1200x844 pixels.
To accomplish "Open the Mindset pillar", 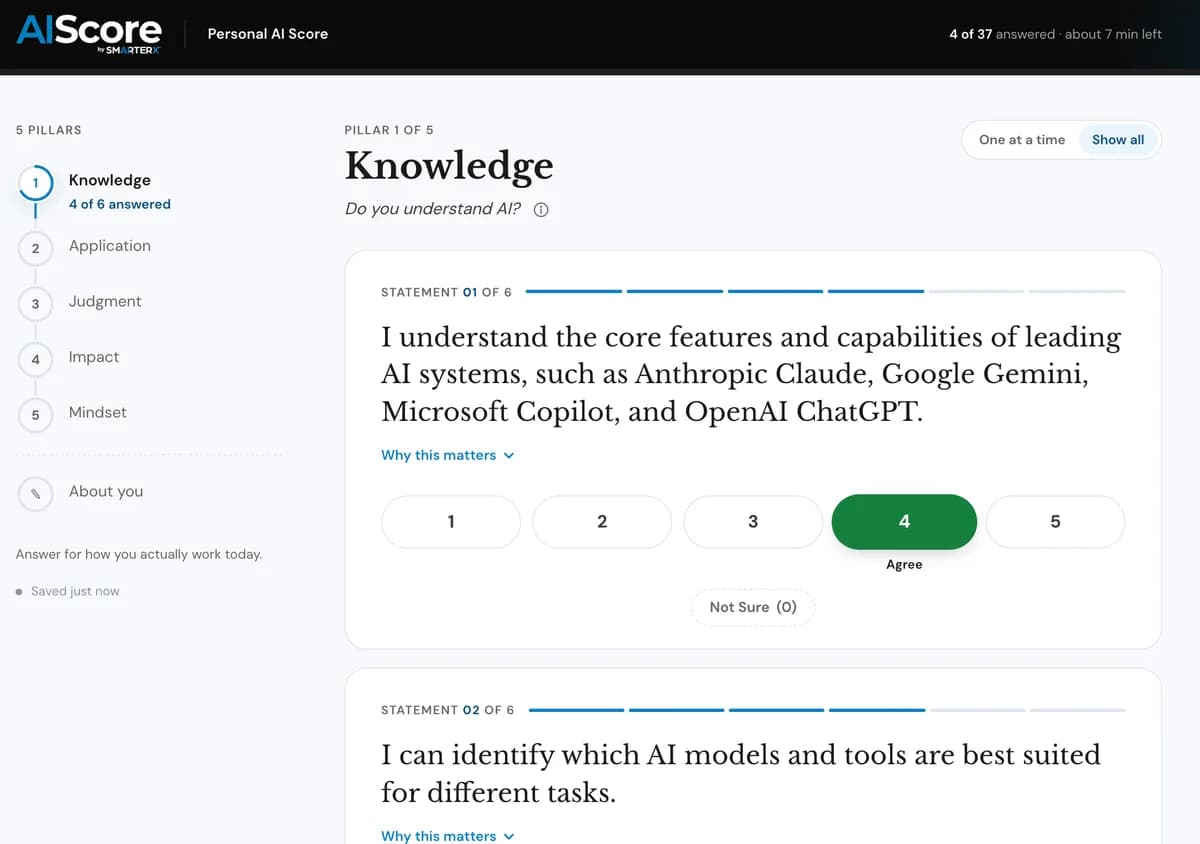I will coord(98,412).
